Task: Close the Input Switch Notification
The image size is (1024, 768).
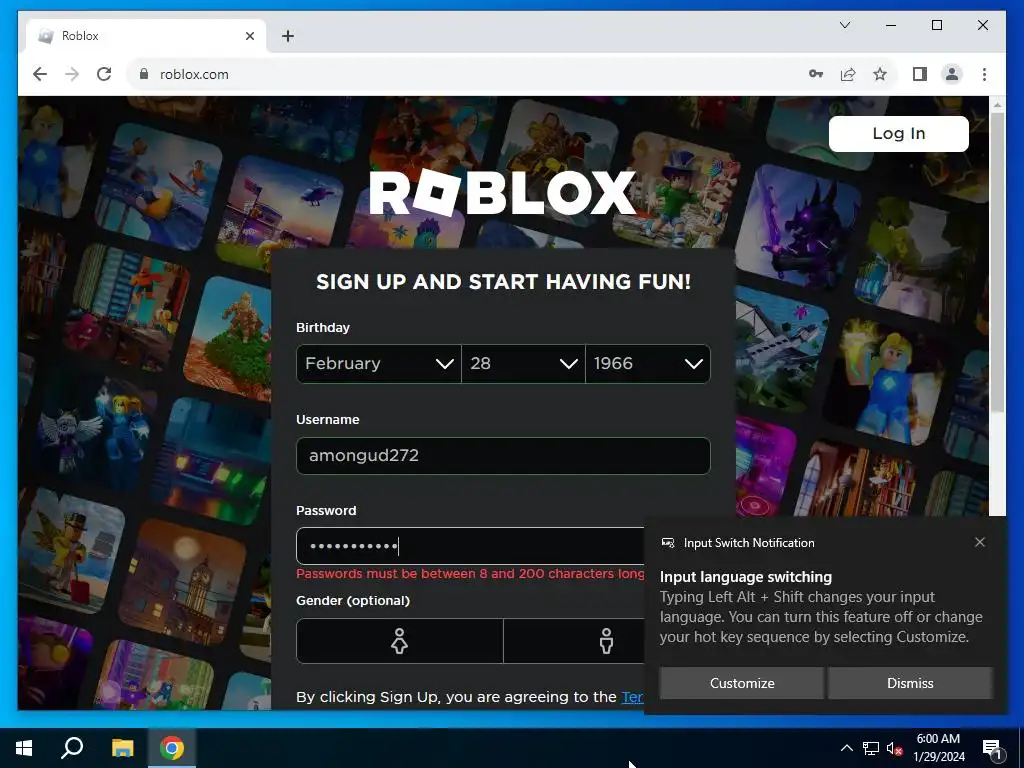Action: pos(980,542)
